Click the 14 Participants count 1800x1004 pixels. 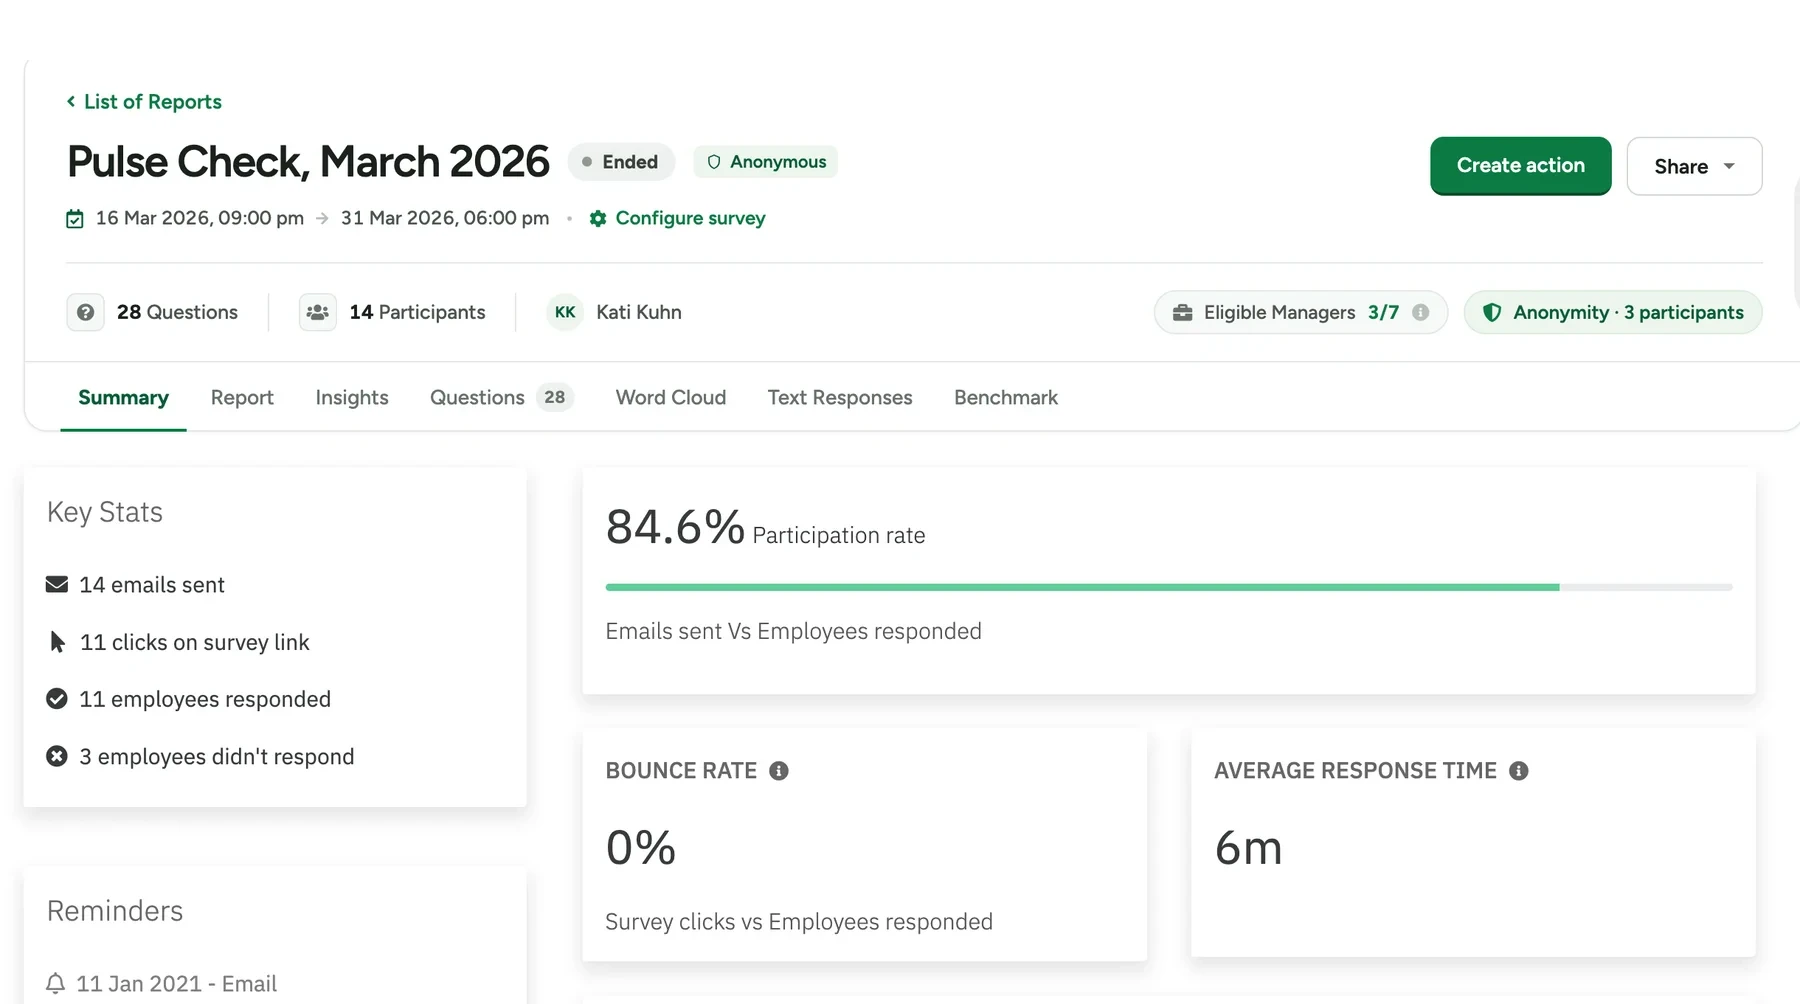[x=417, y=312]
